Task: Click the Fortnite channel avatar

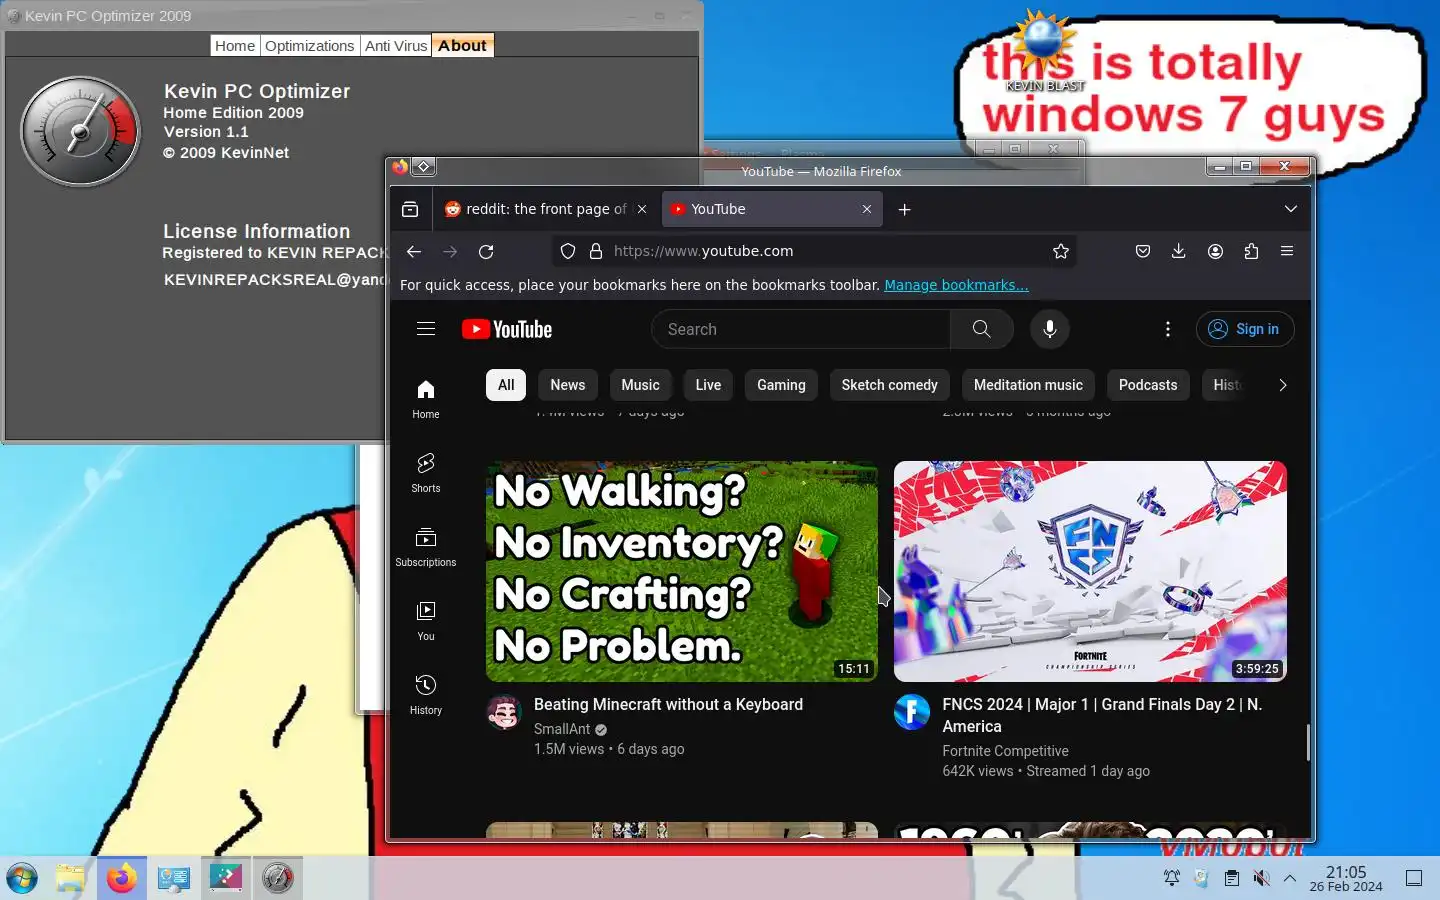Action: (x=912, y=713)
